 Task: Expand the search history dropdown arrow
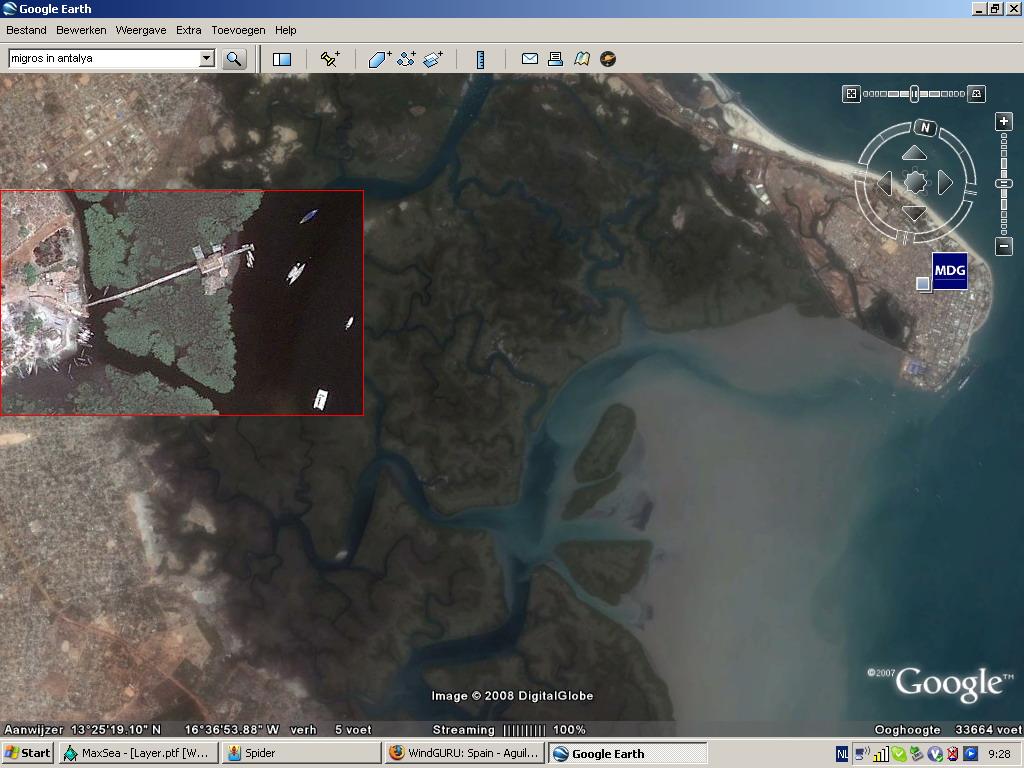pyautogui.click(x=206, y=59)
